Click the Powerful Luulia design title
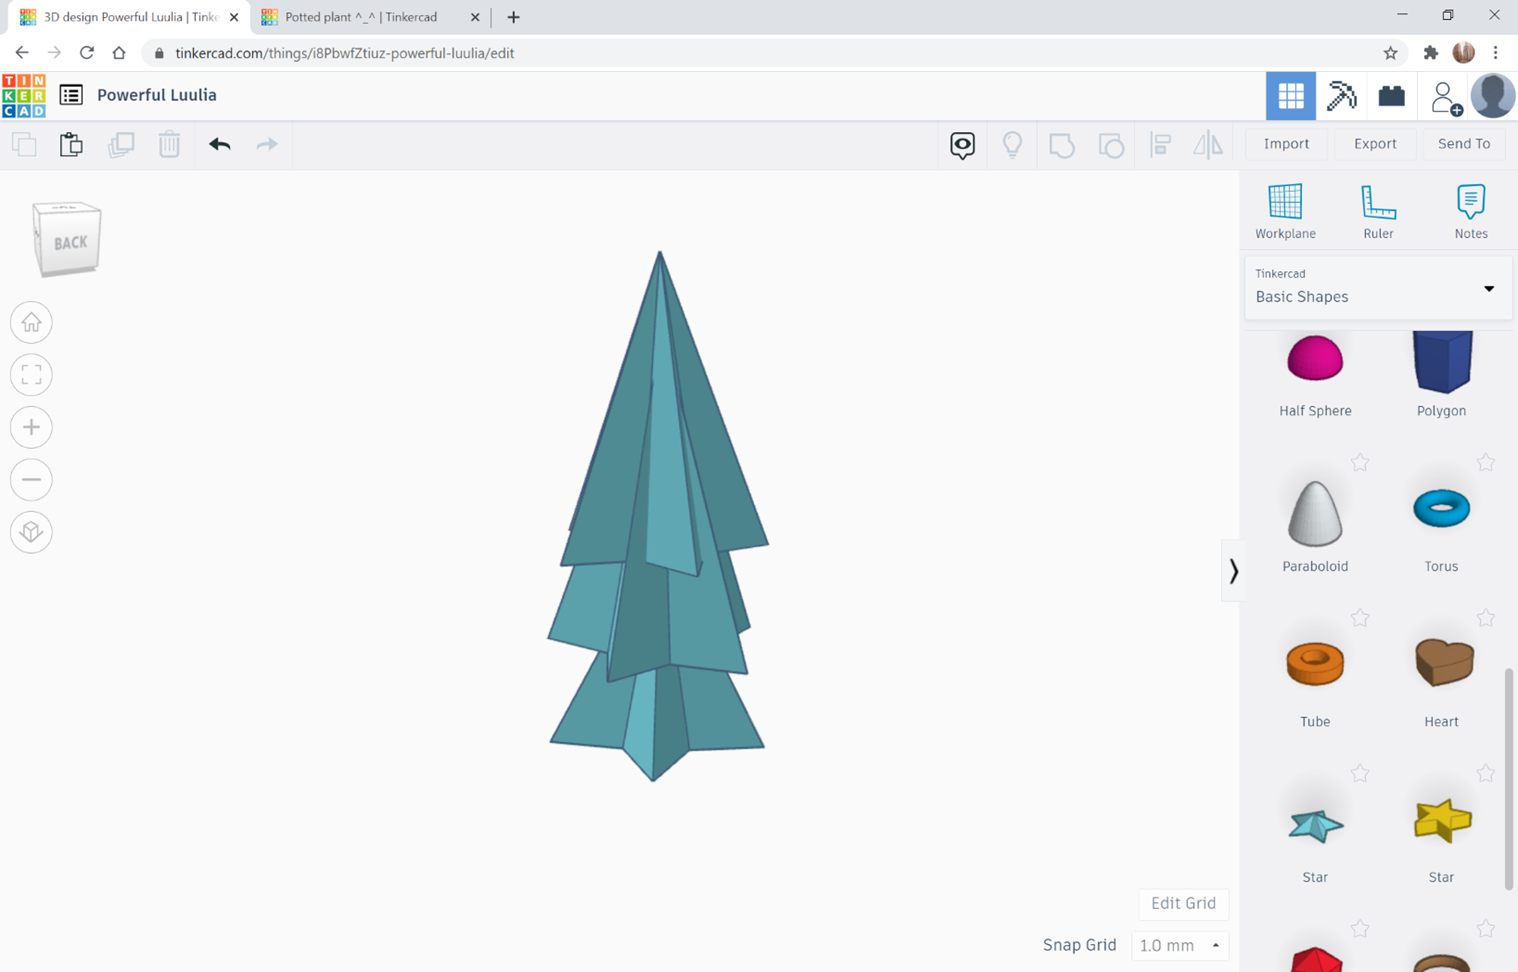Screen dimensions: 1518x972 [x=157, y=95]
